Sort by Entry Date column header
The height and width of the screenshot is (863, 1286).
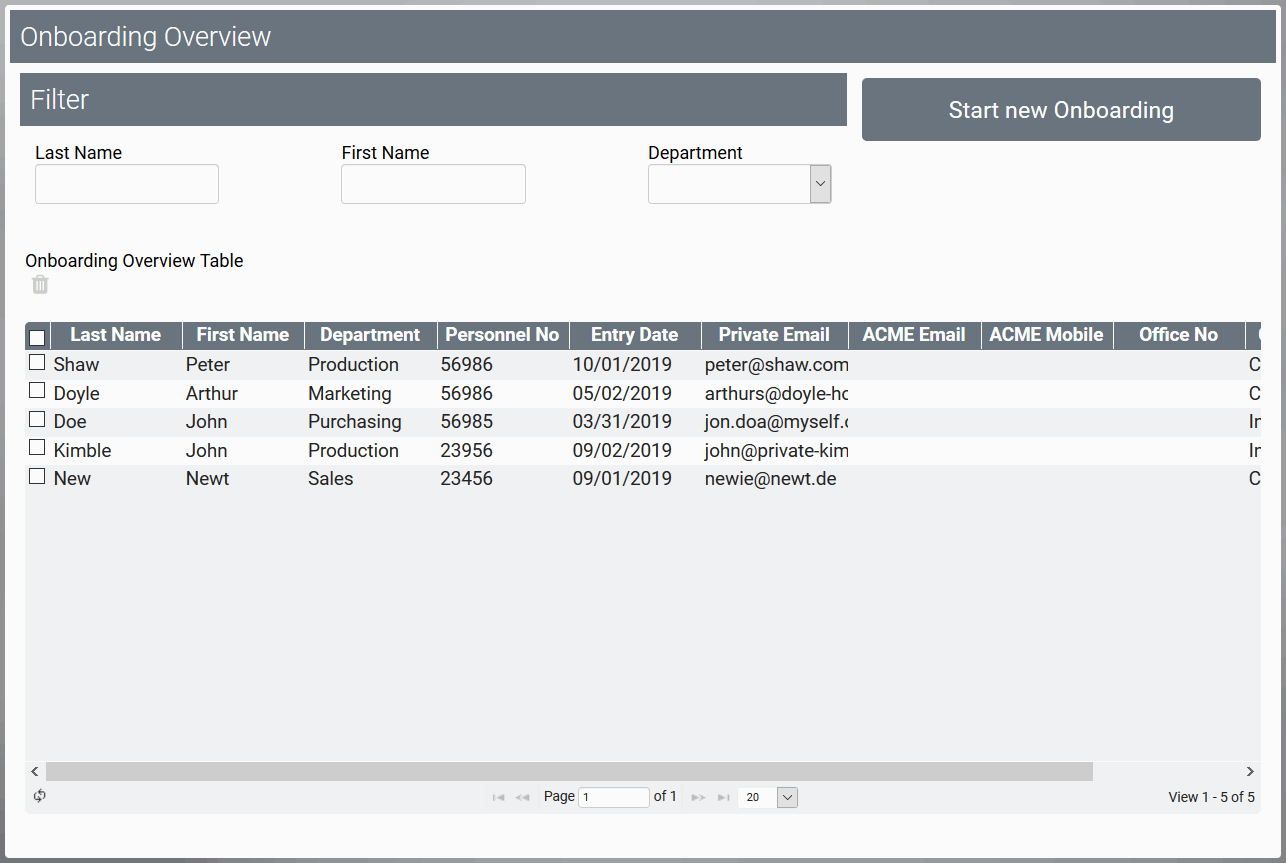point(634,335)
